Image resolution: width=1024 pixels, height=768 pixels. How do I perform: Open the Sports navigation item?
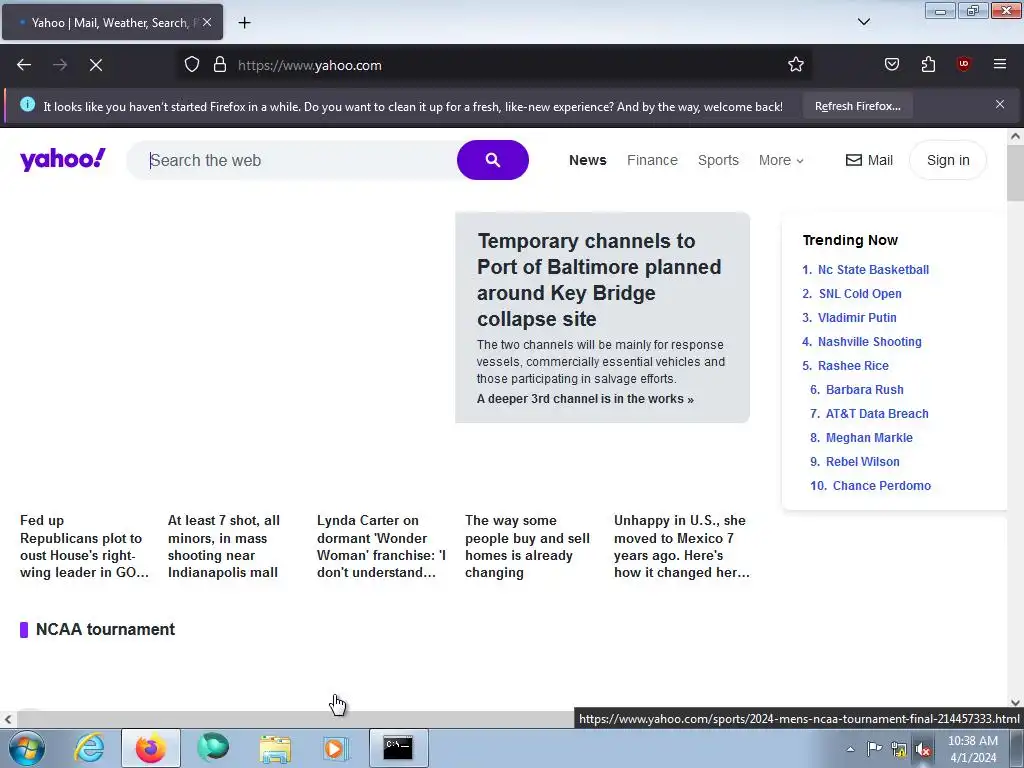pyautogui.click(x=718, y=160)
